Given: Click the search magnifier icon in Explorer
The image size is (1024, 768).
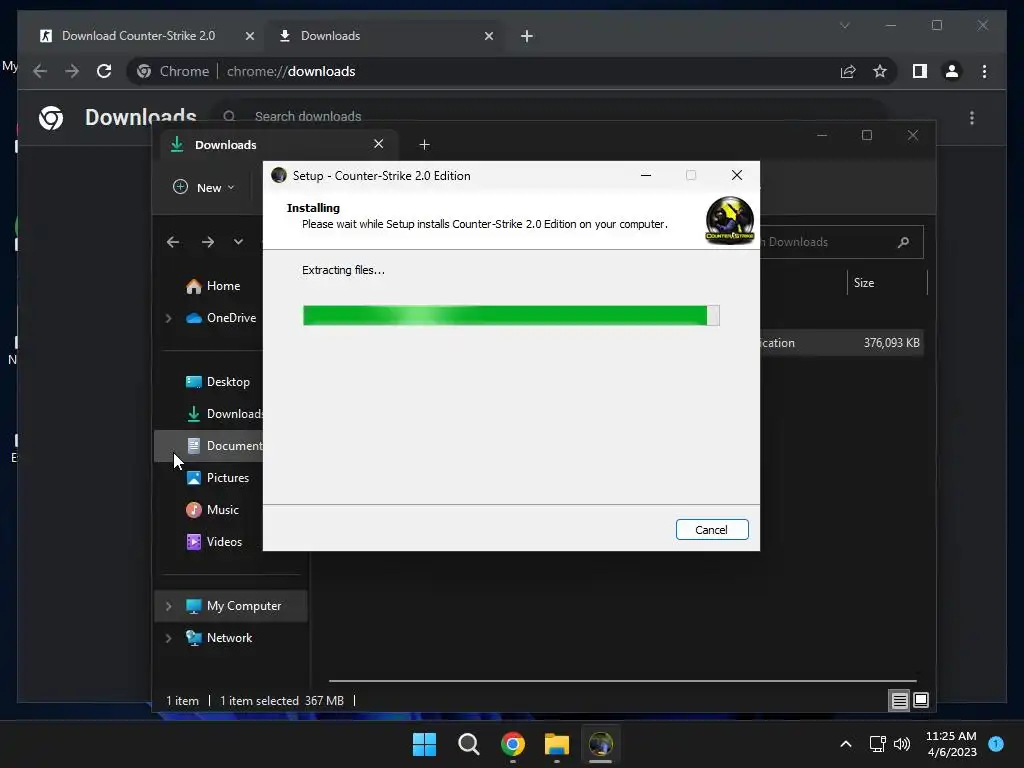Looking at the screenshot, I should (904, 242).
